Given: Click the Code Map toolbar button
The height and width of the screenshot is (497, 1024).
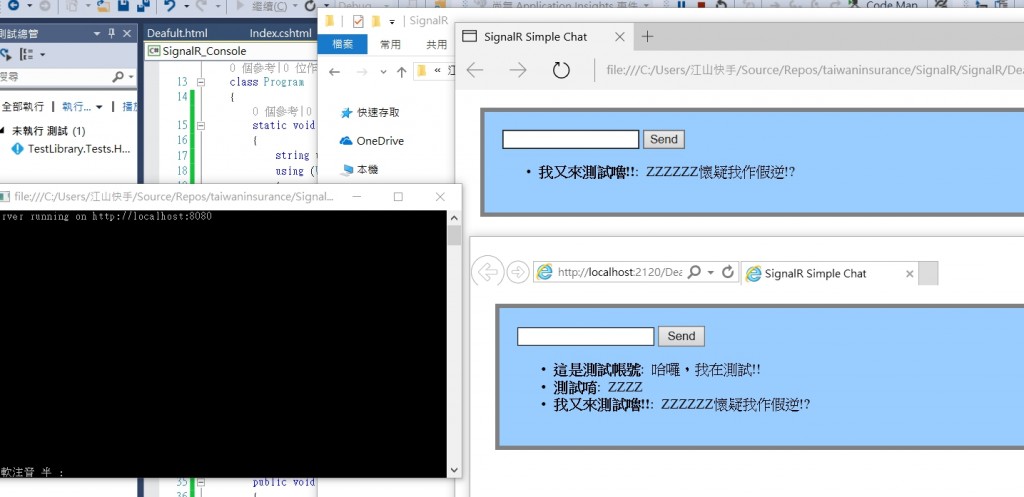Looking at the screenshot, I should tap(884, 5).
